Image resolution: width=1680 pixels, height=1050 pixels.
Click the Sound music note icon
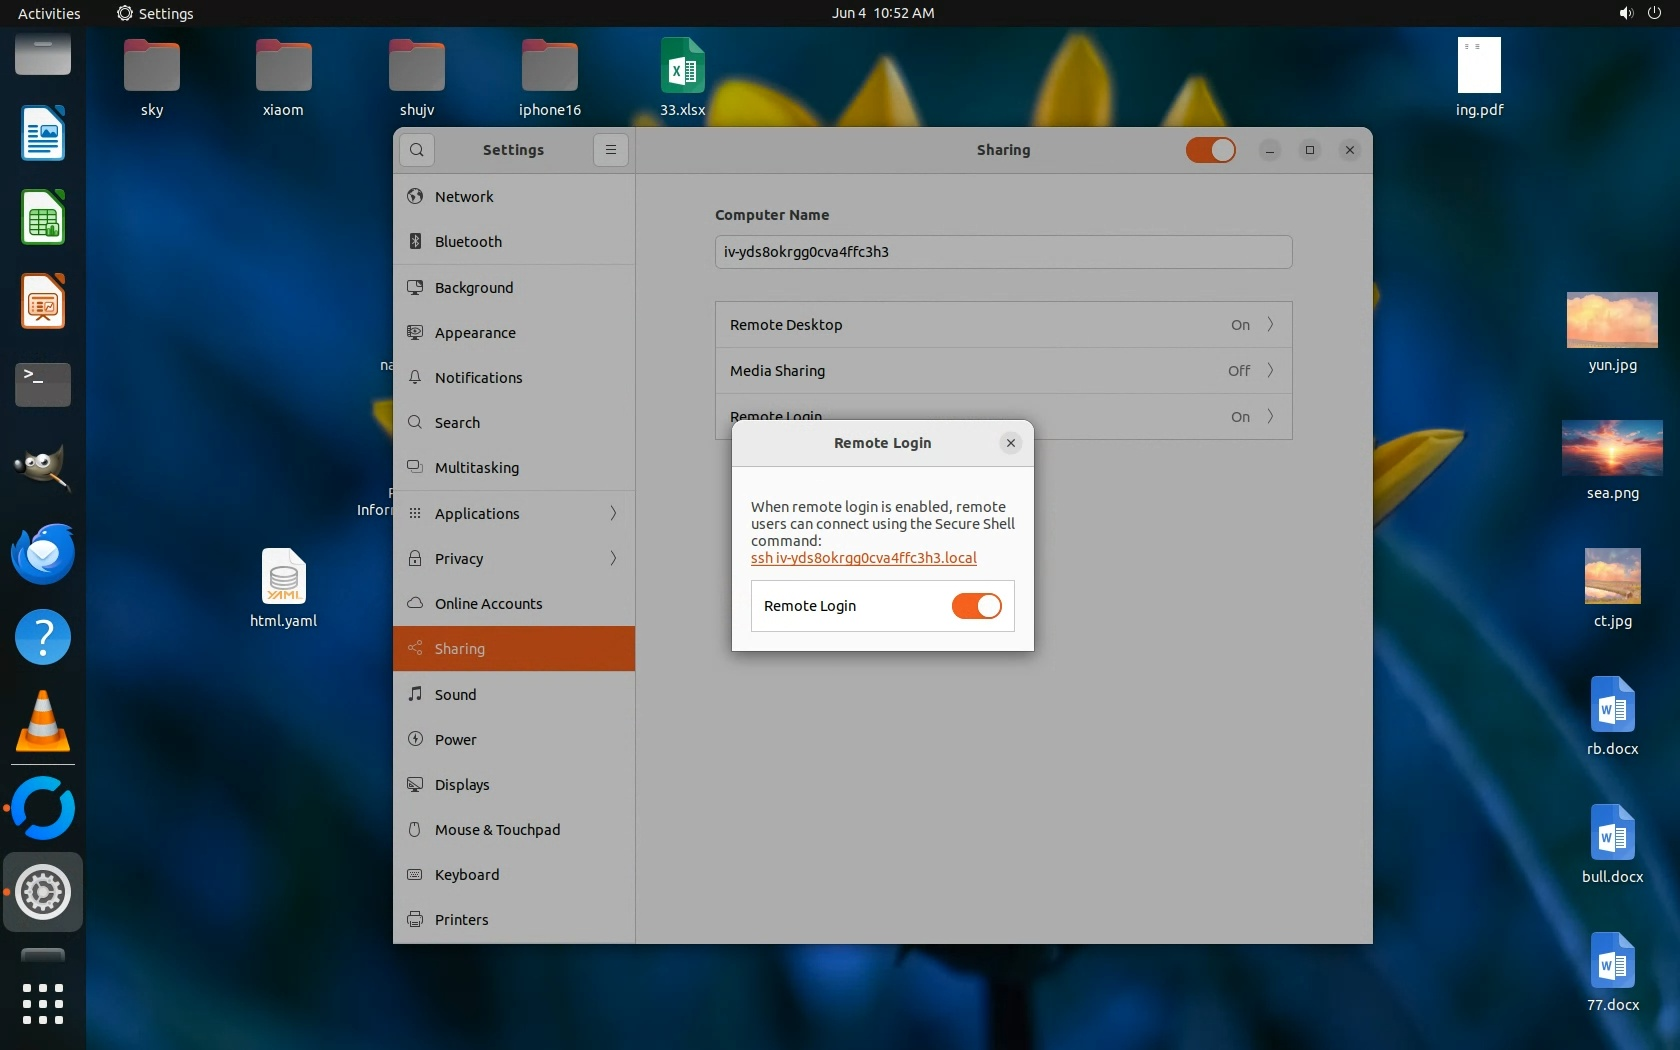coord(415,694)
